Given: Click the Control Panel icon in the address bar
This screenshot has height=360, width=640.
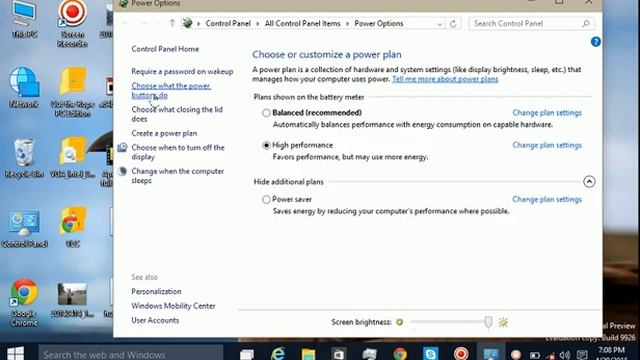Looking at the screenshot, I should tap(187, 23).
